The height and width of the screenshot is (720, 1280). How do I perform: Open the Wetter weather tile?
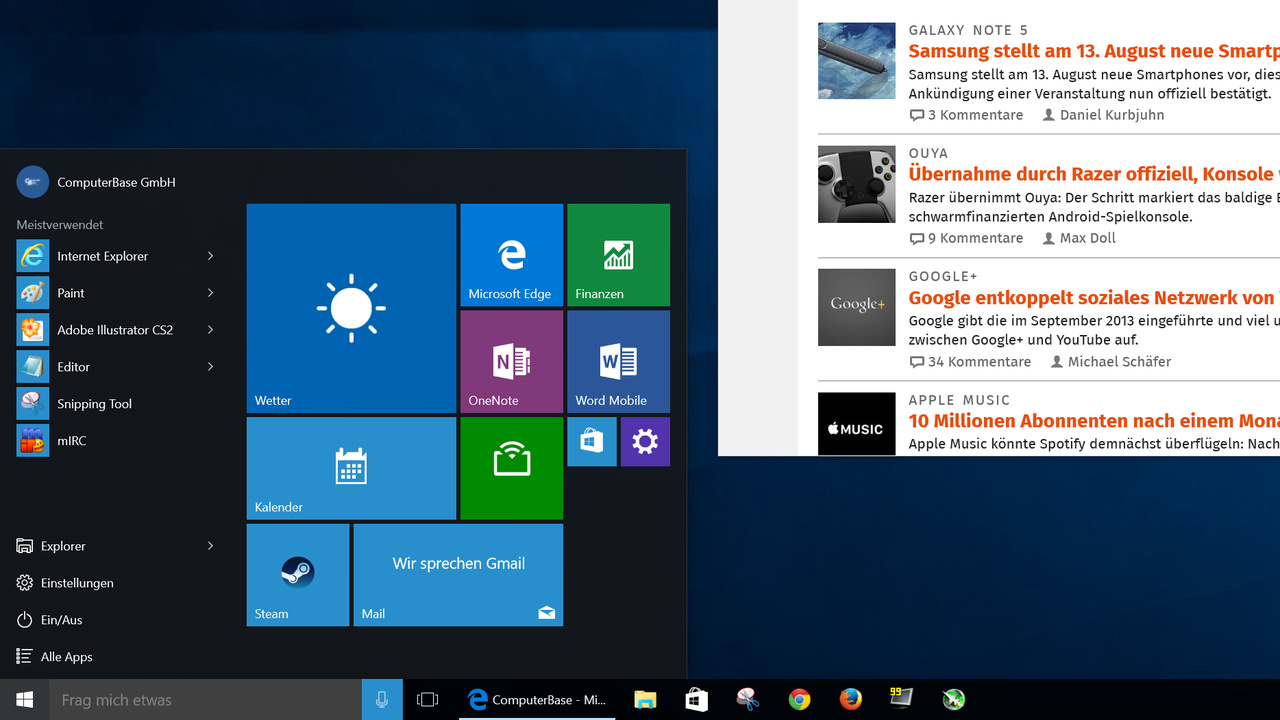351,308
